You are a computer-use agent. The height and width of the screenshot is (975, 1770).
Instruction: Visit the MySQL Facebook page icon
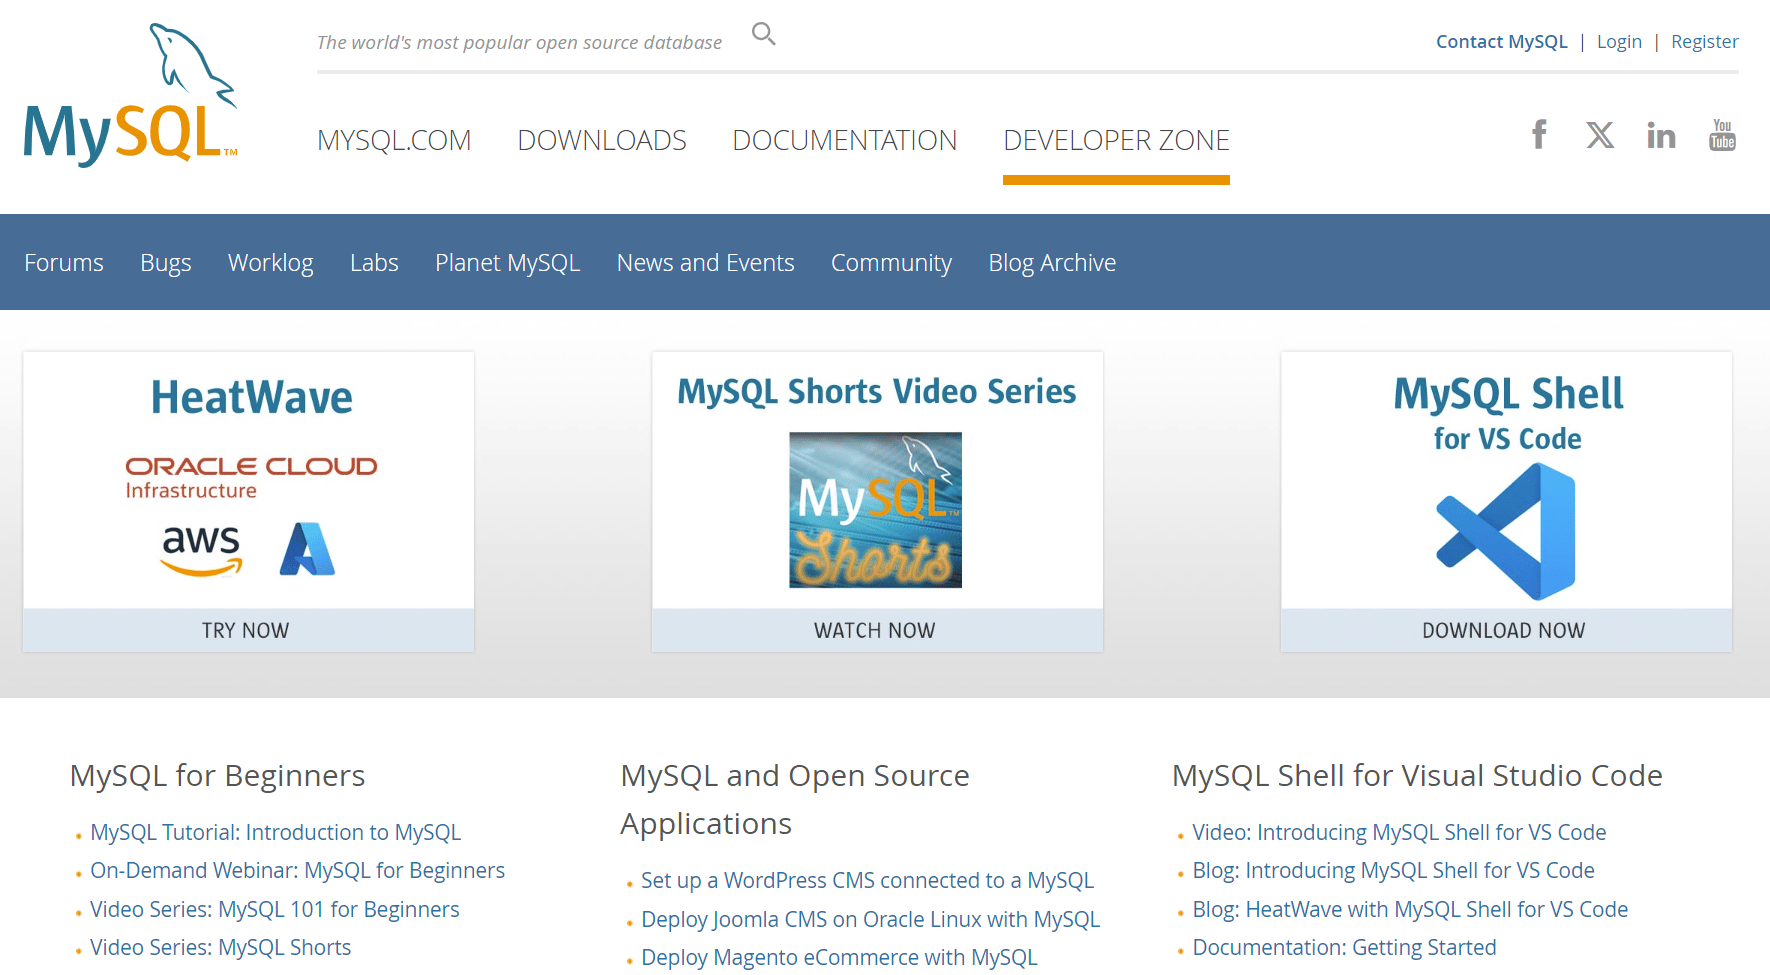click(1540, 134)
